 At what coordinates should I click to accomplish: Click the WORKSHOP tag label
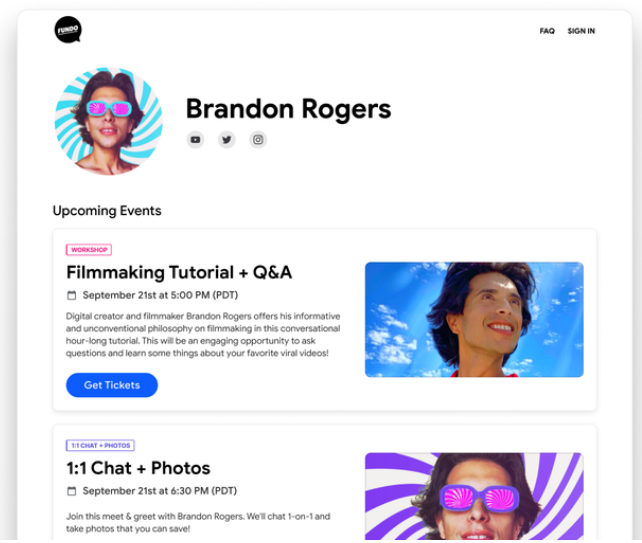tap(89, 250)
